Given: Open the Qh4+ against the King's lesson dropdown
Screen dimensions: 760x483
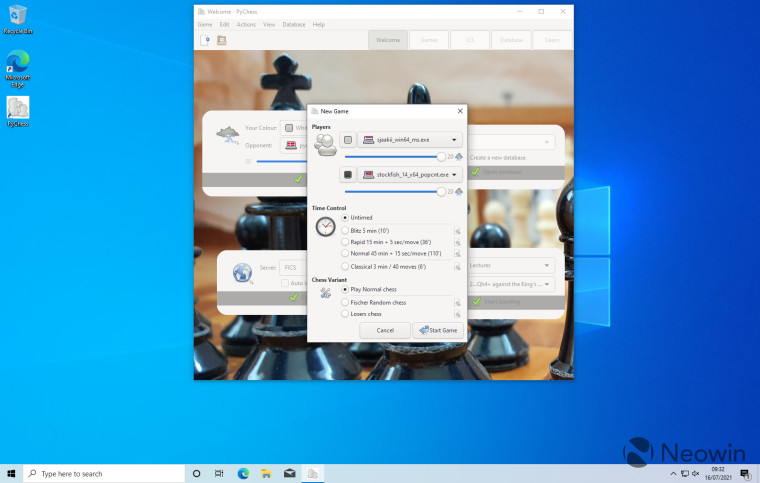Looking at the screenshot, I should (511, 284).
